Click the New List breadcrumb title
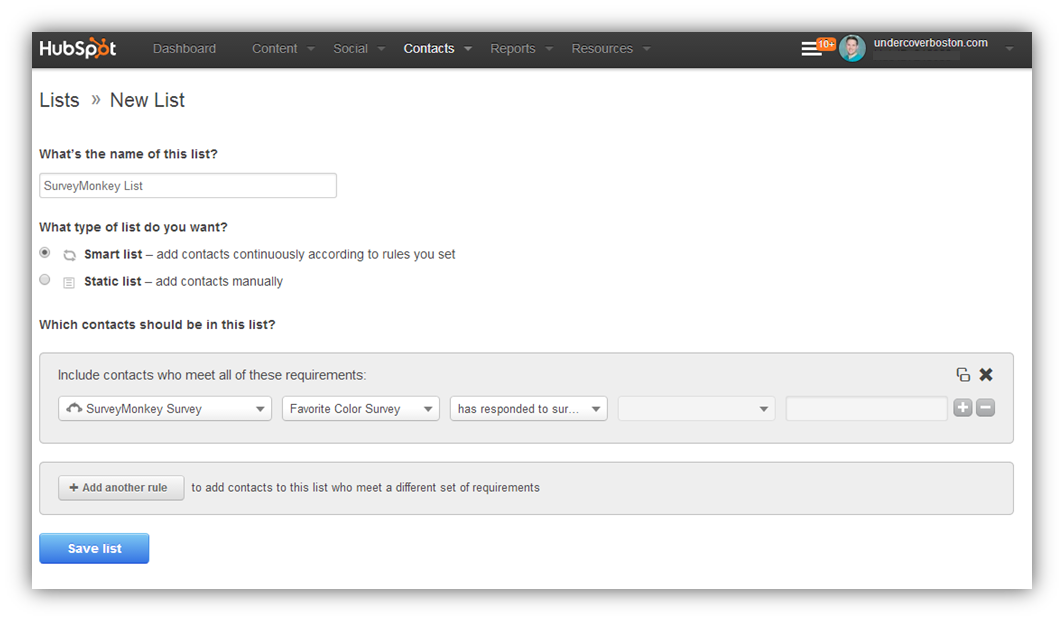This screenshot has height=621, width=1064. [x=147, y=100]
